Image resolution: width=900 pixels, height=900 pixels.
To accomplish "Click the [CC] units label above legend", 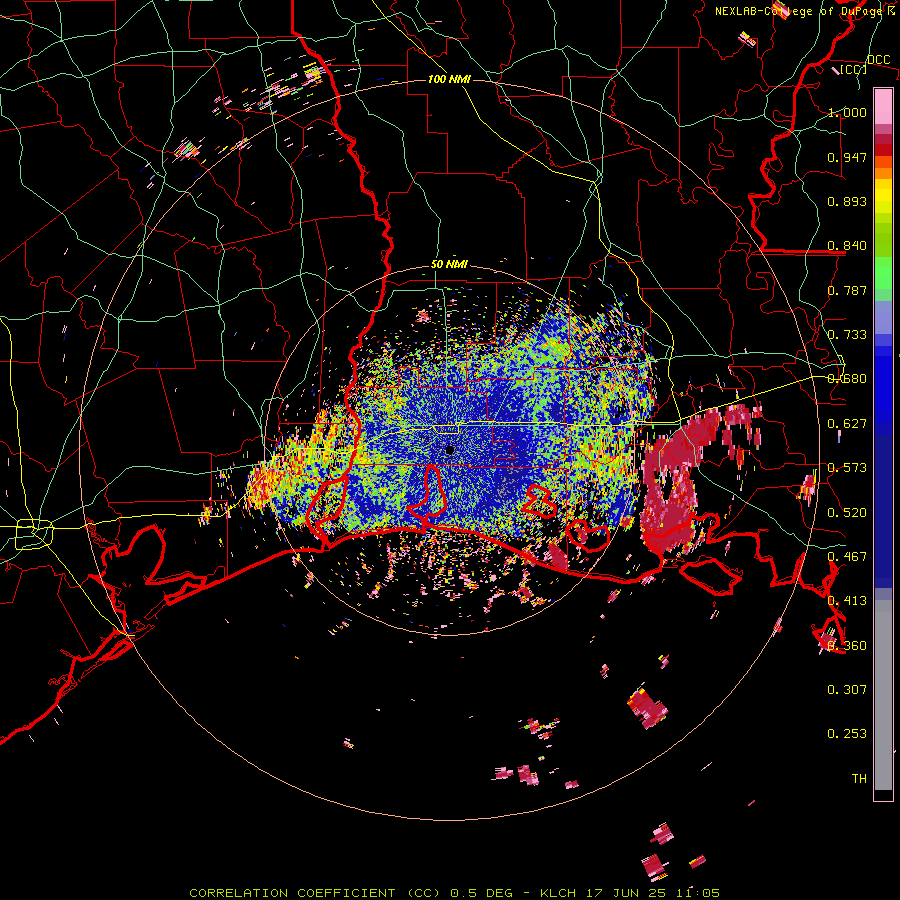I will click(x=854, y=69).
